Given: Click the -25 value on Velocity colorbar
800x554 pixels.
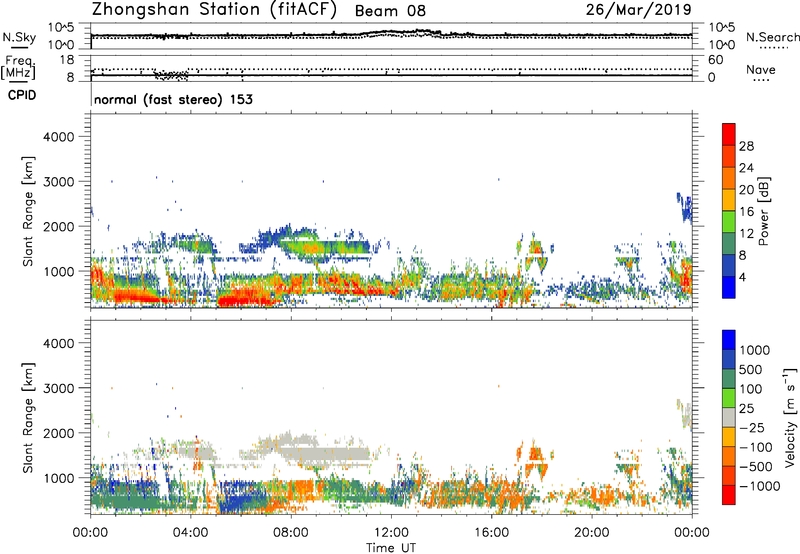Looking at the screenshot, I should (x=753, y=427).
